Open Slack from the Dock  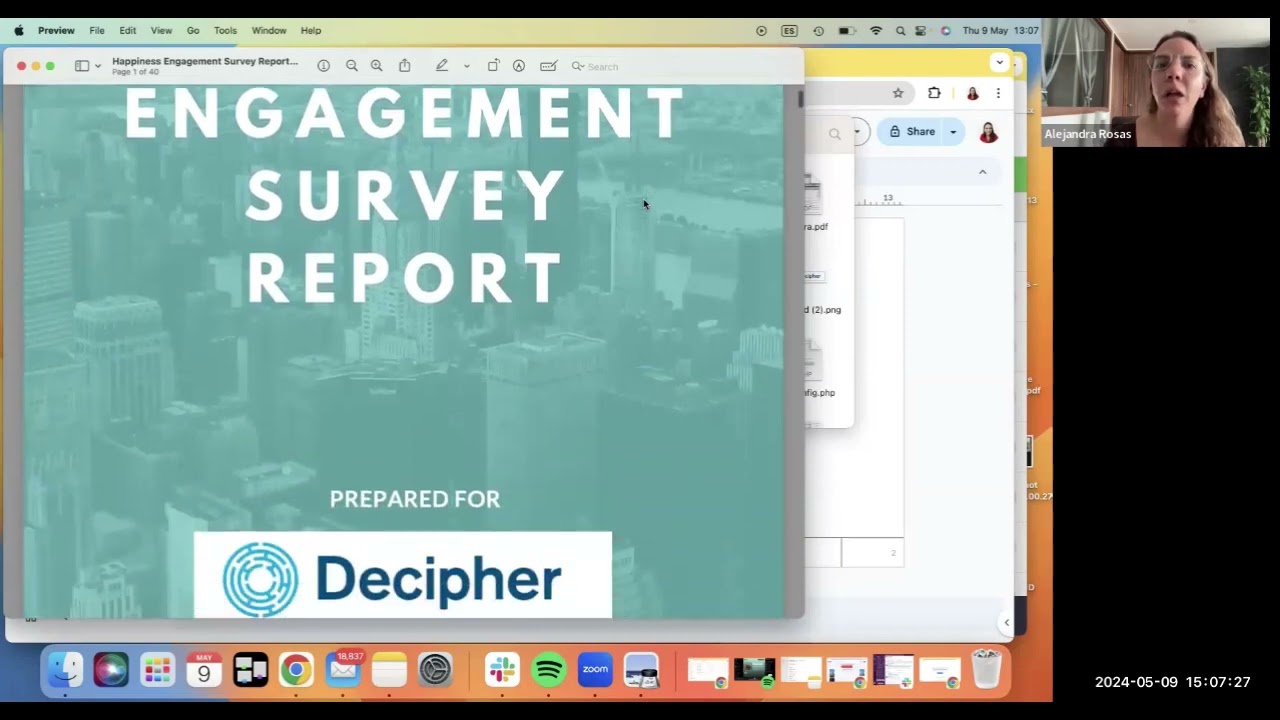tap(502, 669)
